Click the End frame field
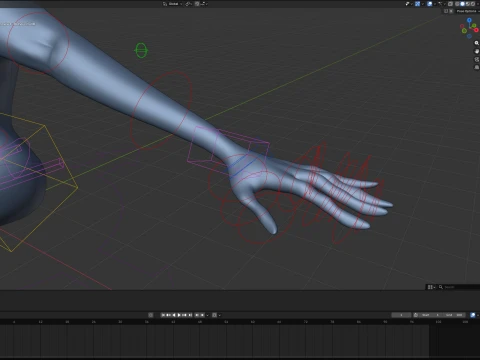Image resolution: width=480 pixels, height=360 pixels. (x=454, y=315)
